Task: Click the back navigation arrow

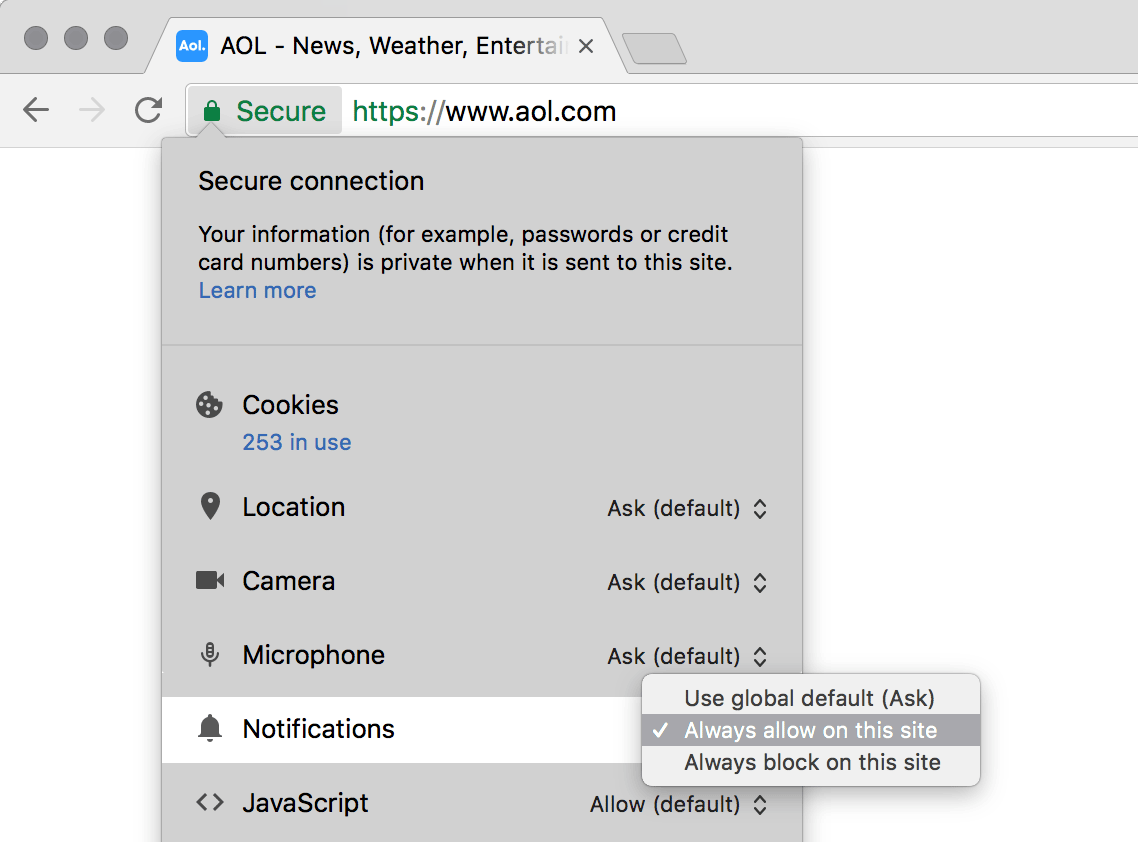Action: click(36, 110)
